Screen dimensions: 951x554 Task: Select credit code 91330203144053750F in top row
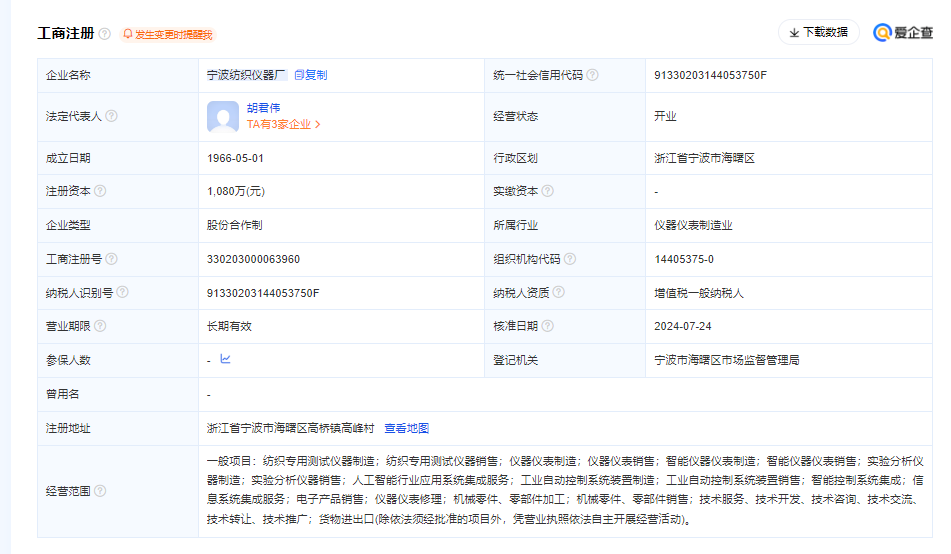click(710, 75)
